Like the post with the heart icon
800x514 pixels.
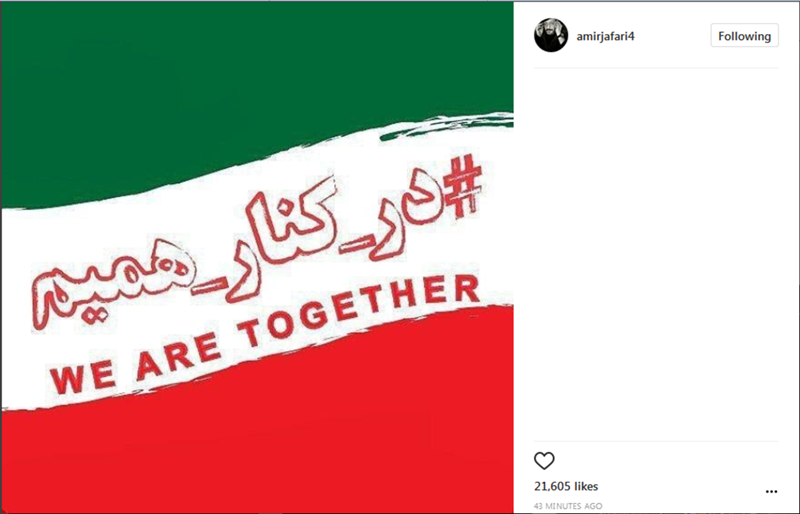pos(544,461)
